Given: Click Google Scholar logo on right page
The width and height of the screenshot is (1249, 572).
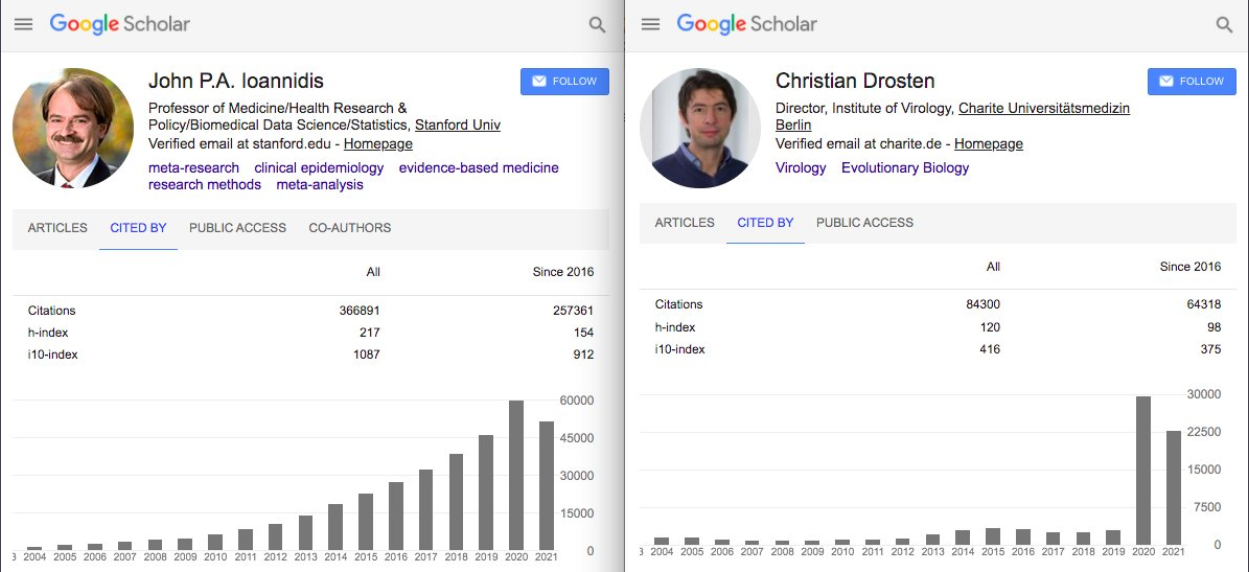Looking at the screenshot, I should point(747,24).
